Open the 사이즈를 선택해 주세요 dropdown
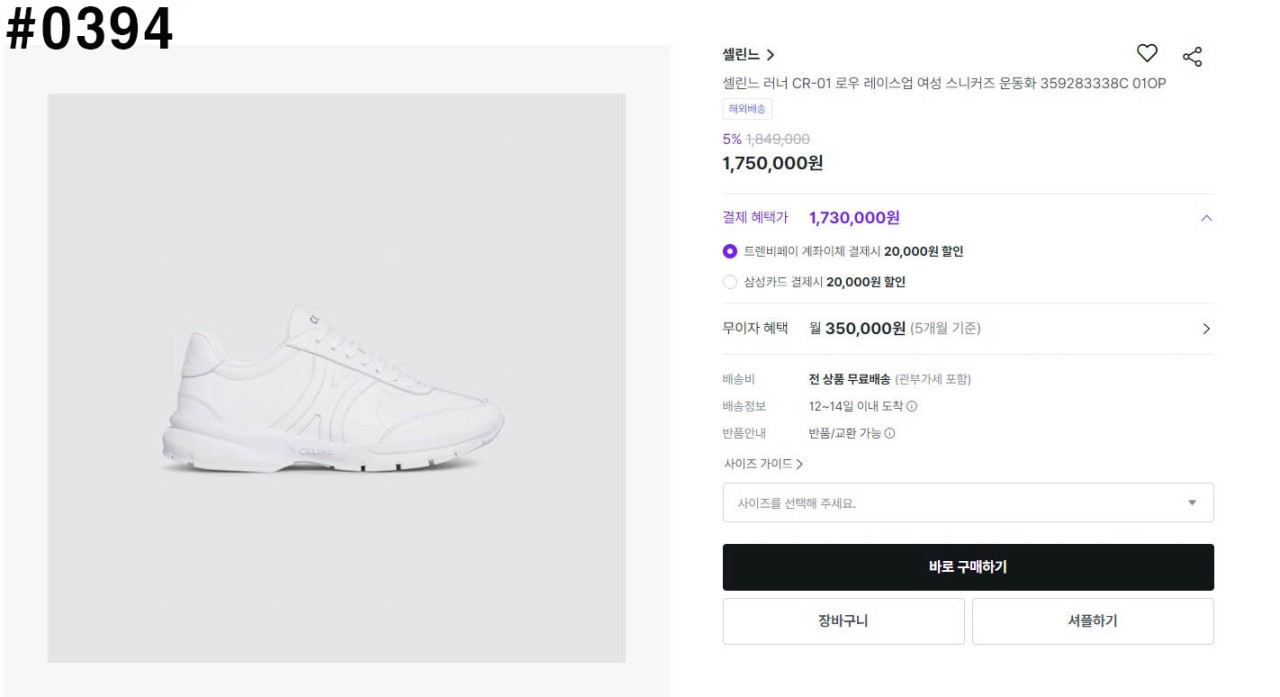This screenshot has height=697, width=1280. [x=967, y=503]
